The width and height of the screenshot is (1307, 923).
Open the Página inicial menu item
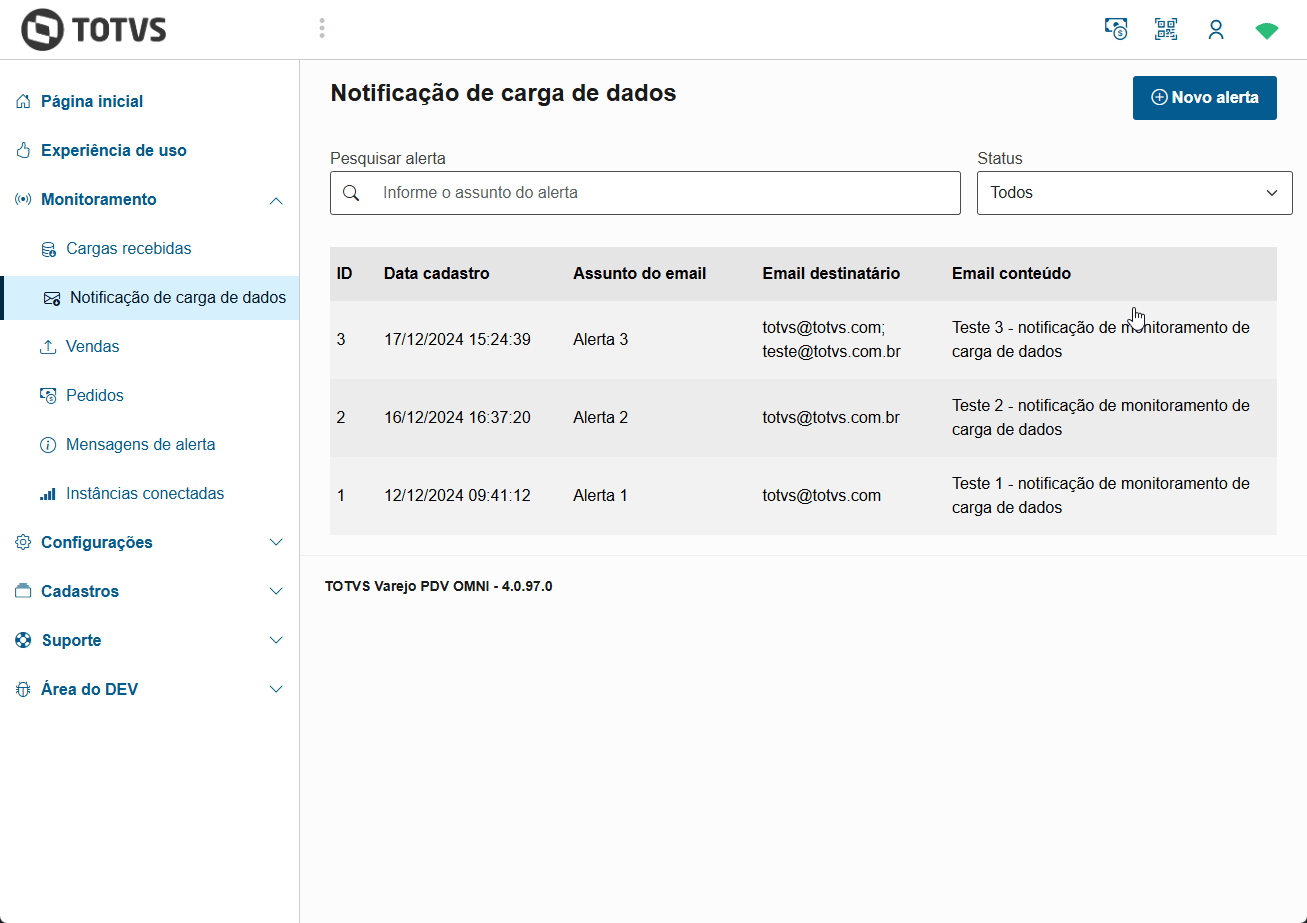click(x=91, y=101)
